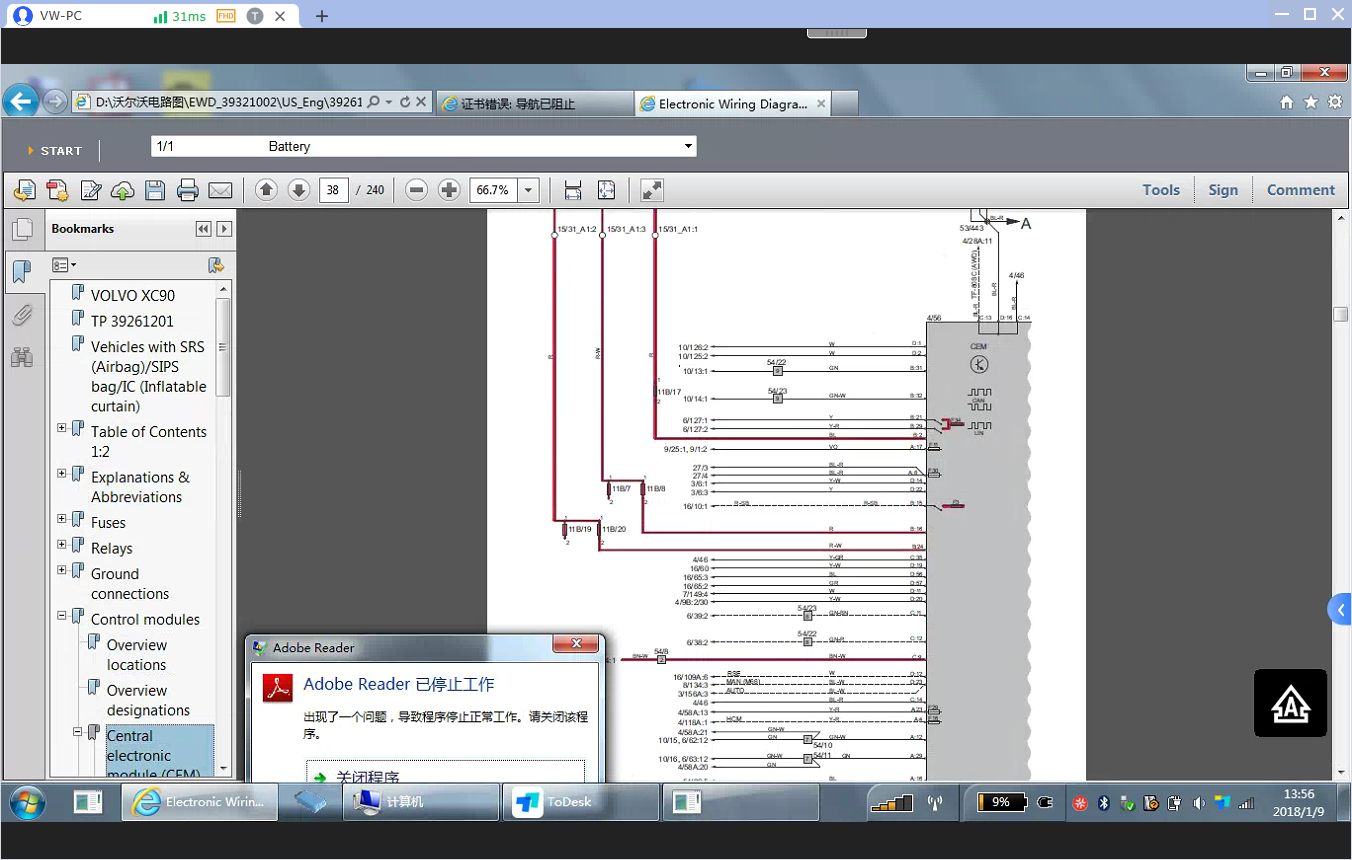Image resolution: width=1352 pixels, height=860 pixels.
Task: Open the search binoculars panel
Action: [22, 357]
